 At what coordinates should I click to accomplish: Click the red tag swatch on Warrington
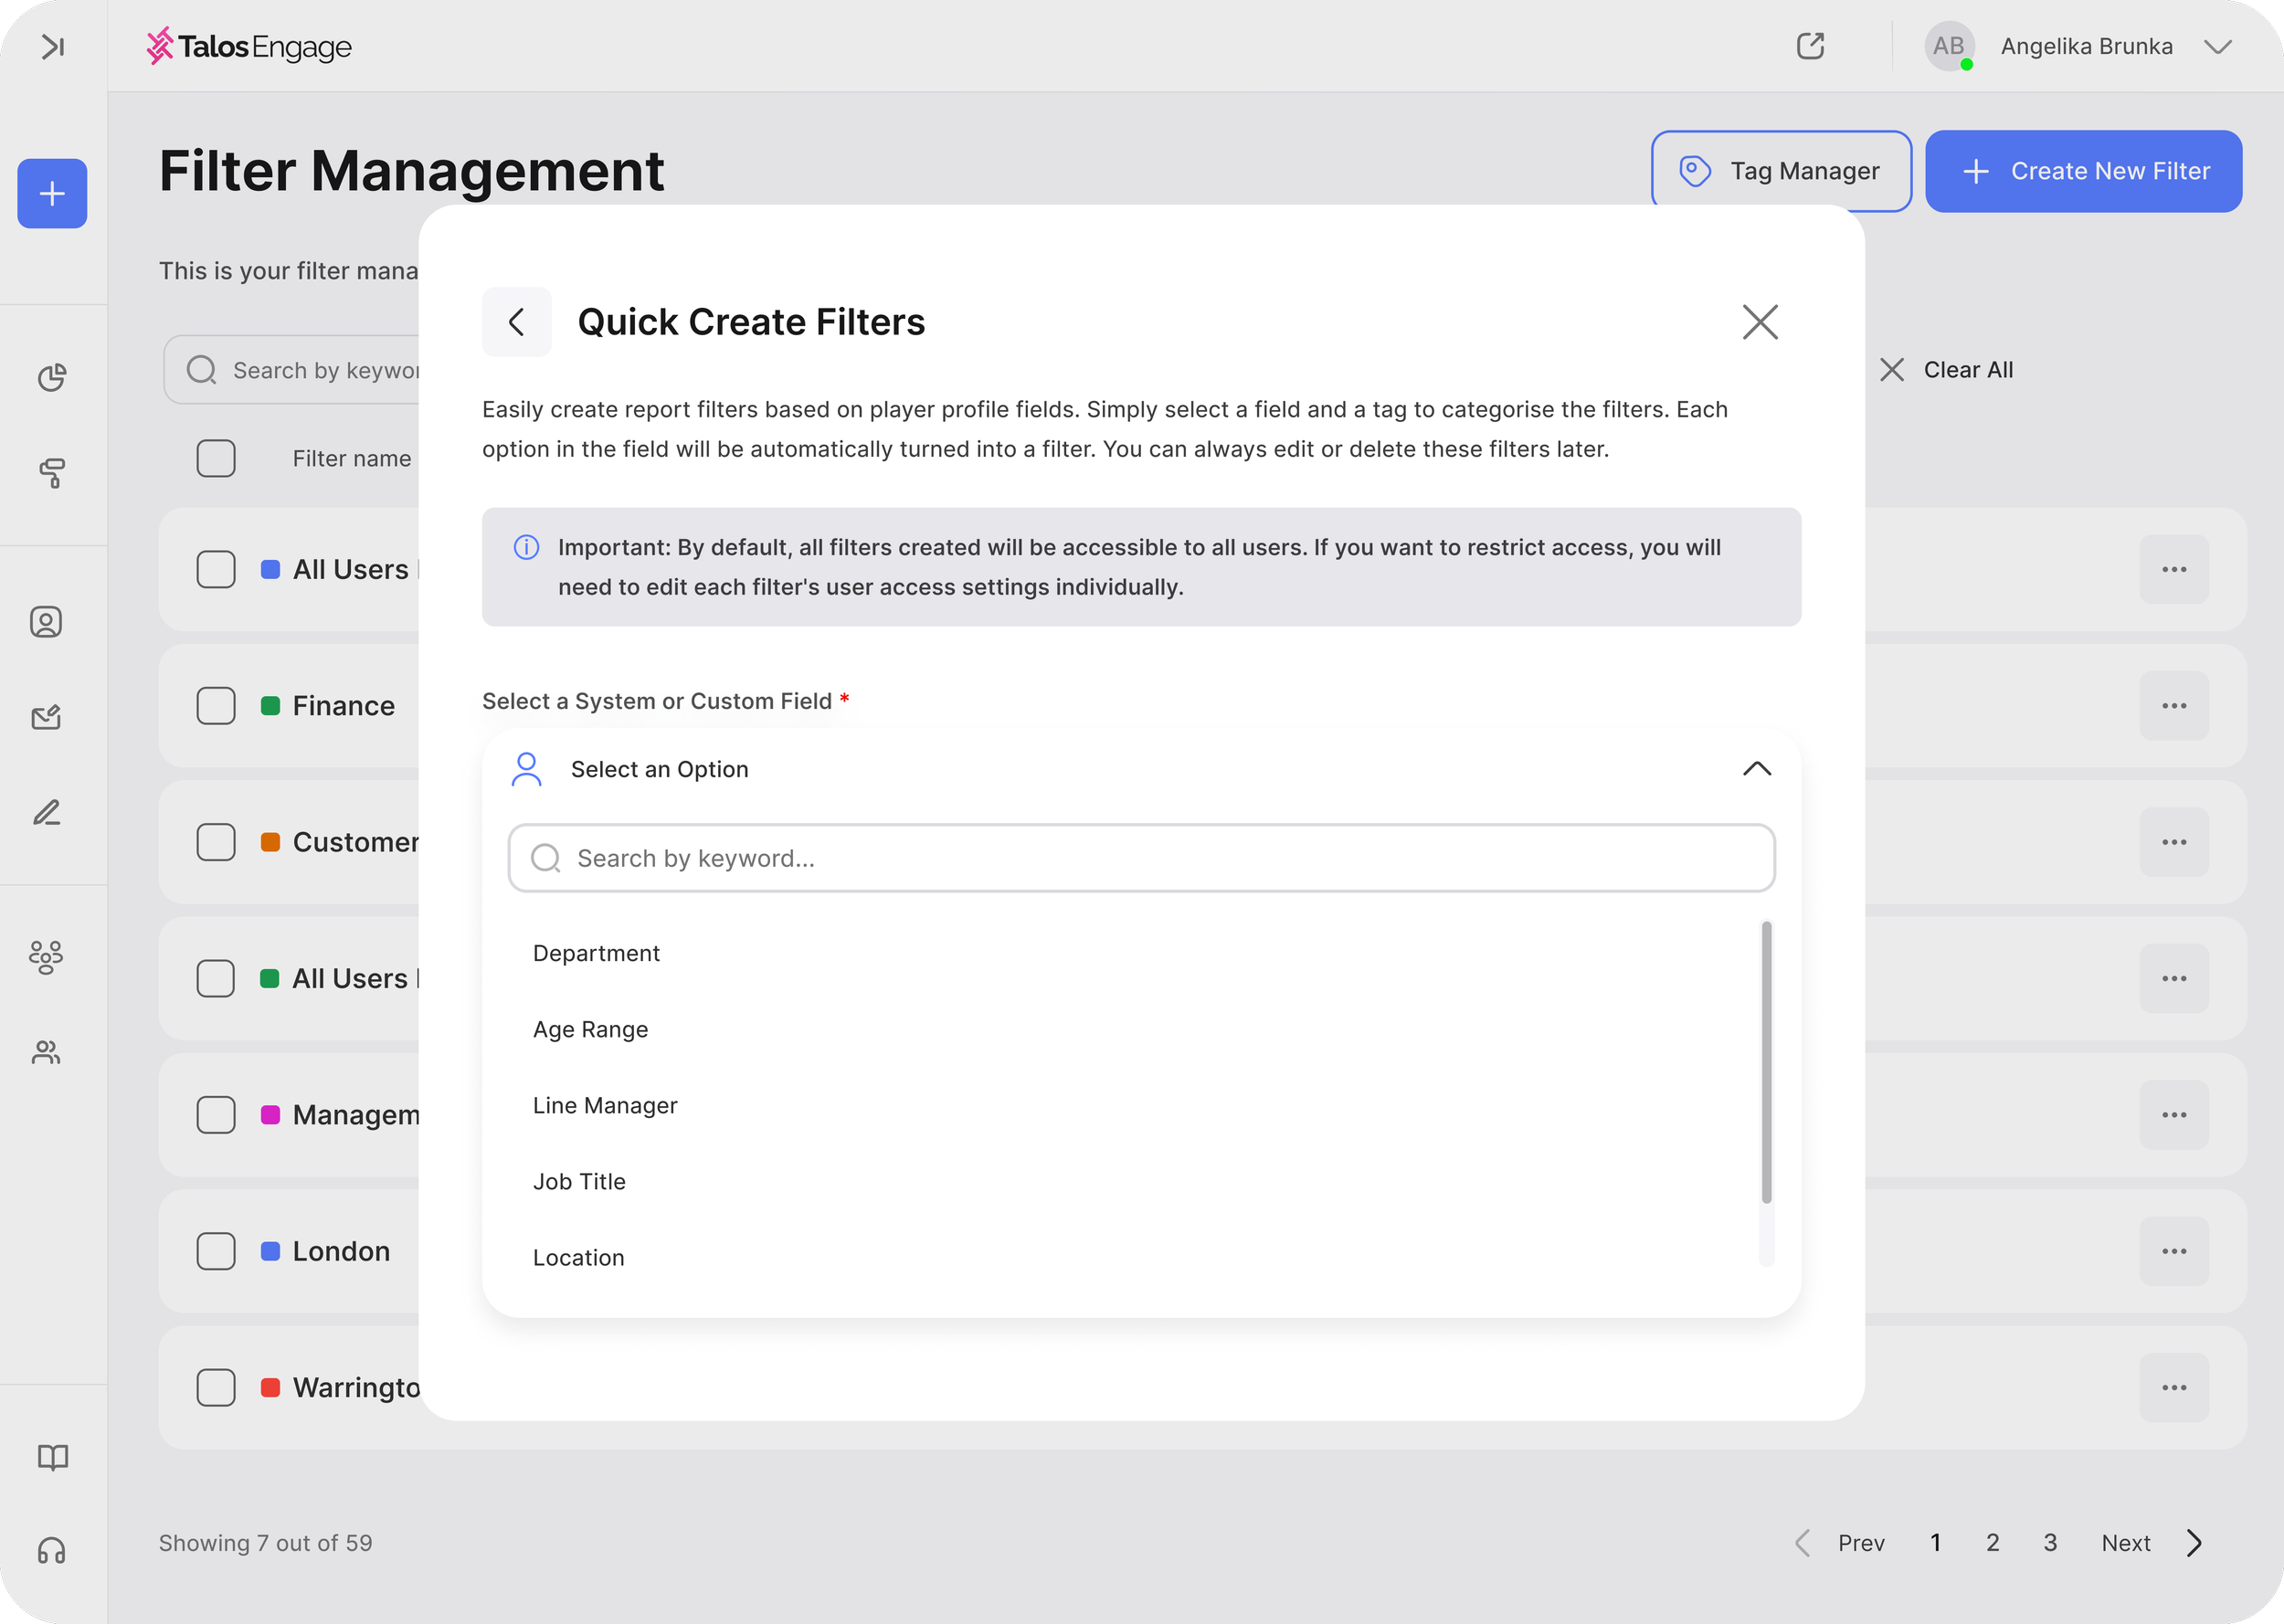coord(270,1388)
